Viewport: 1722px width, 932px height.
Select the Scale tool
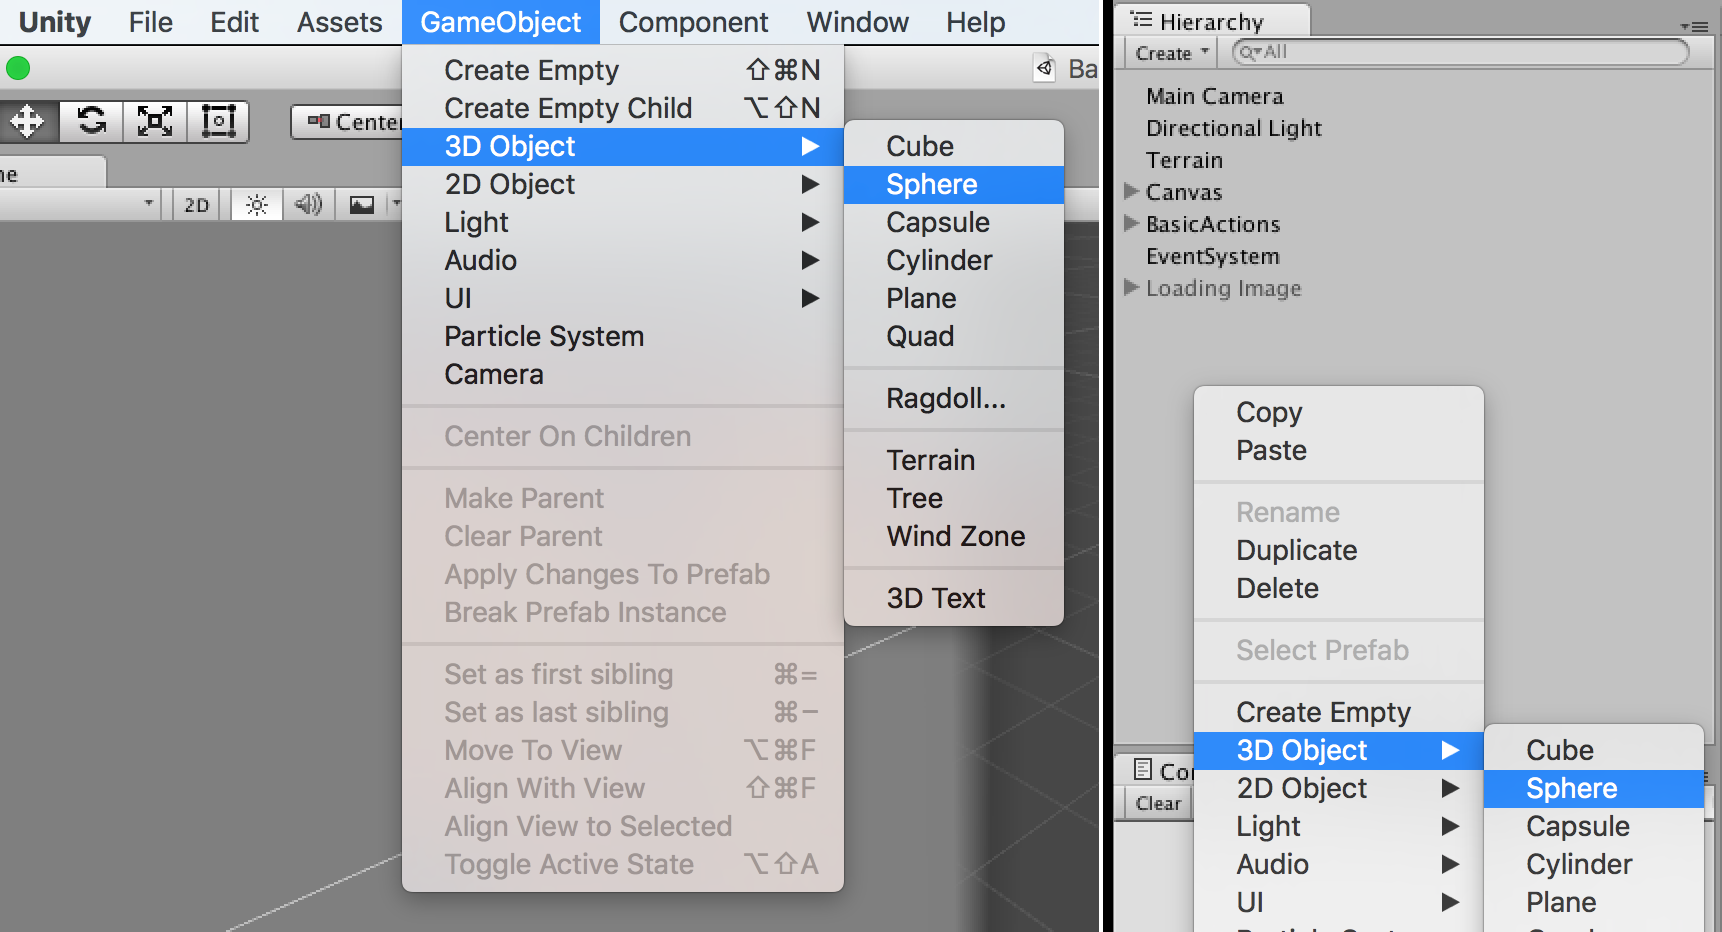[x=155, y=121]
